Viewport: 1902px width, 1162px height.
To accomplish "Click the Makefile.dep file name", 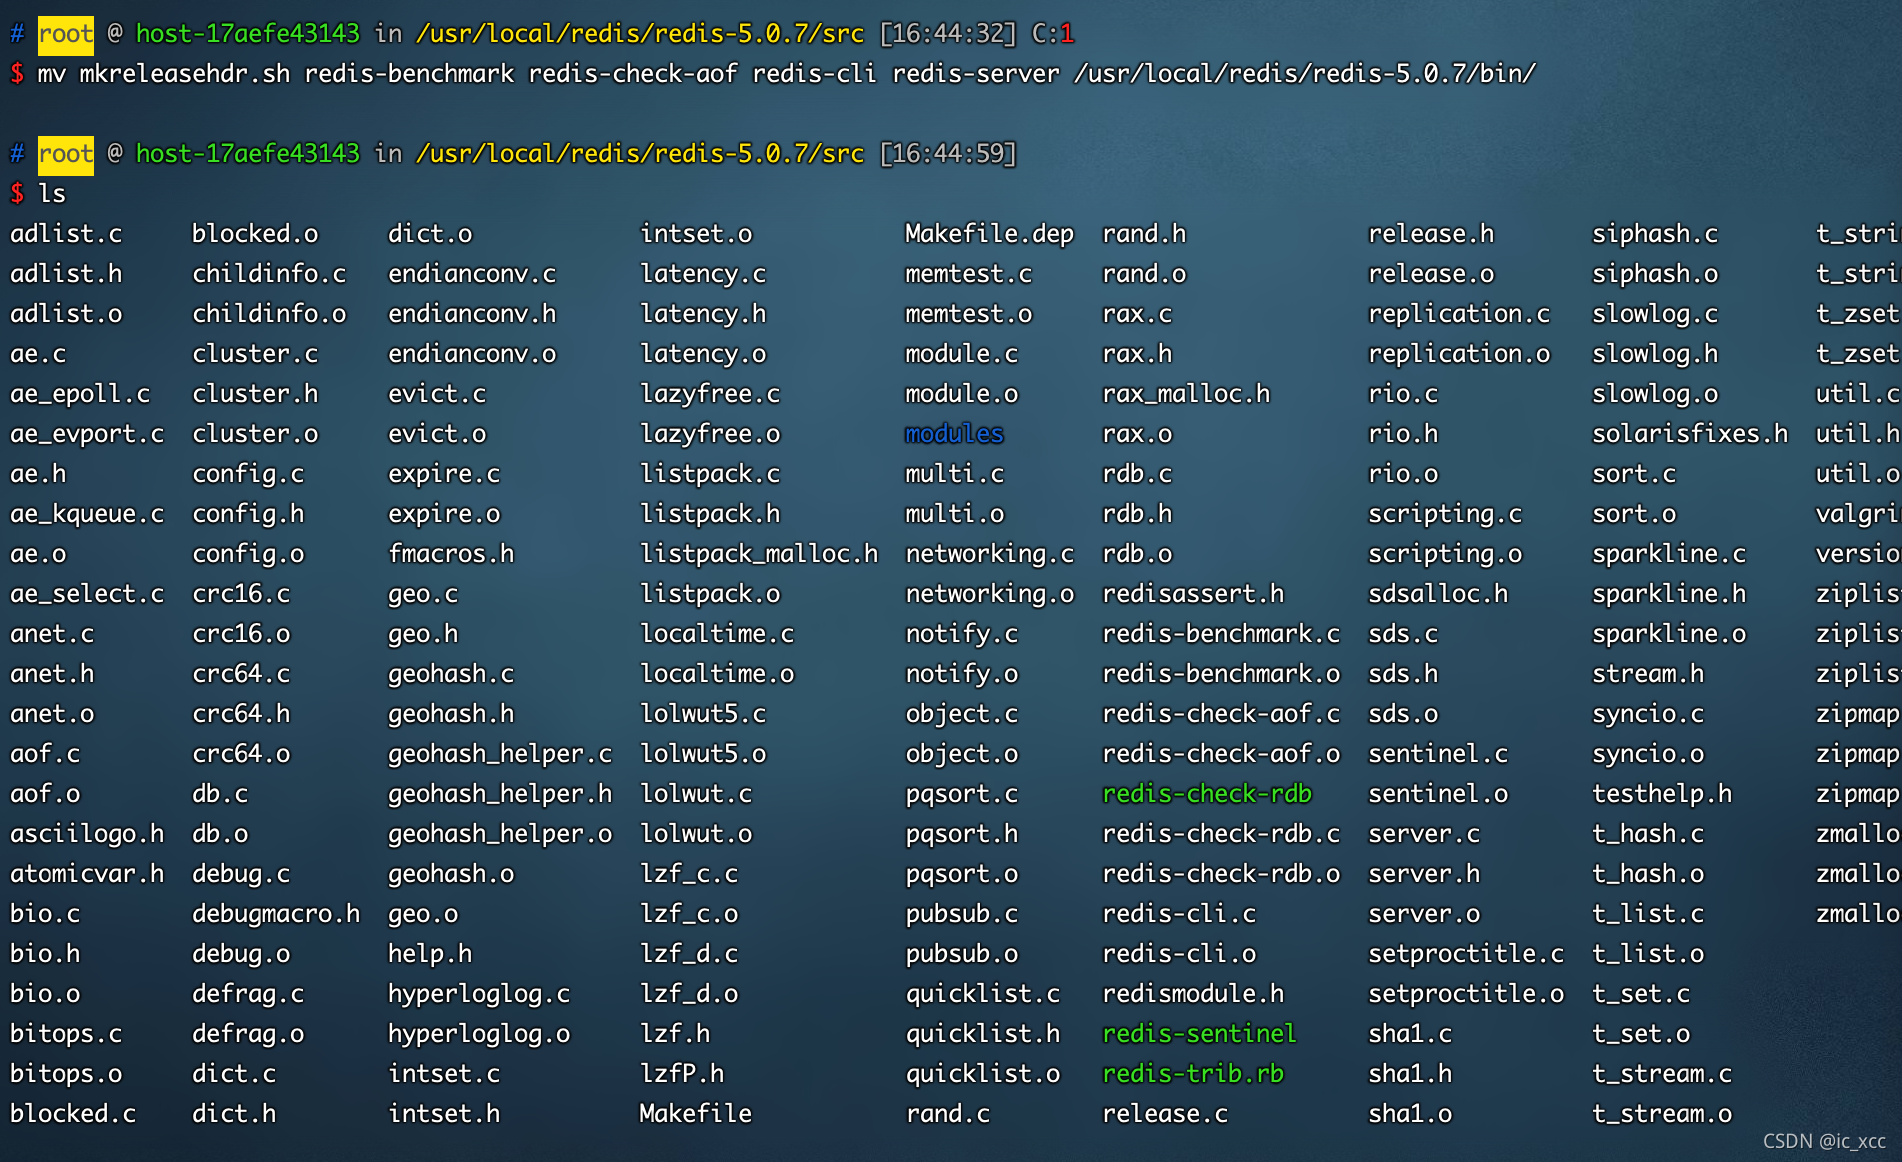I will (x=989, y=234).
